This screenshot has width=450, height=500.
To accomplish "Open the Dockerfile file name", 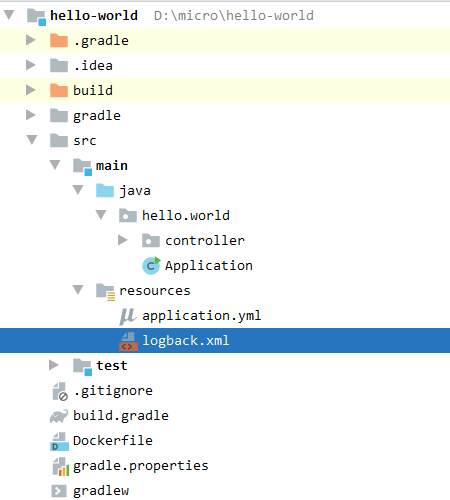I will 113,440.
